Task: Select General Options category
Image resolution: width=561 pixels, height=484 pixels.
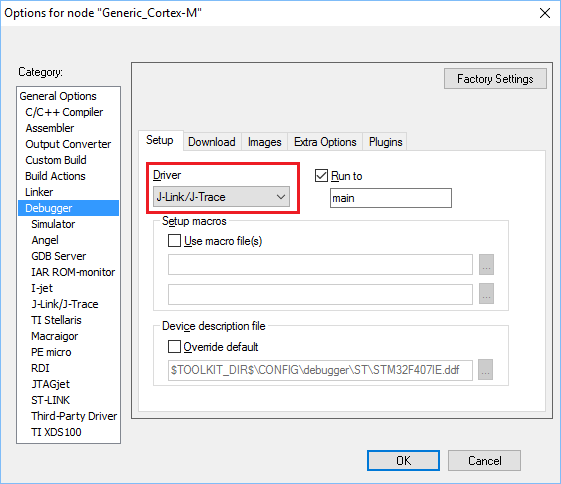Action: click(x=58, y=96)
